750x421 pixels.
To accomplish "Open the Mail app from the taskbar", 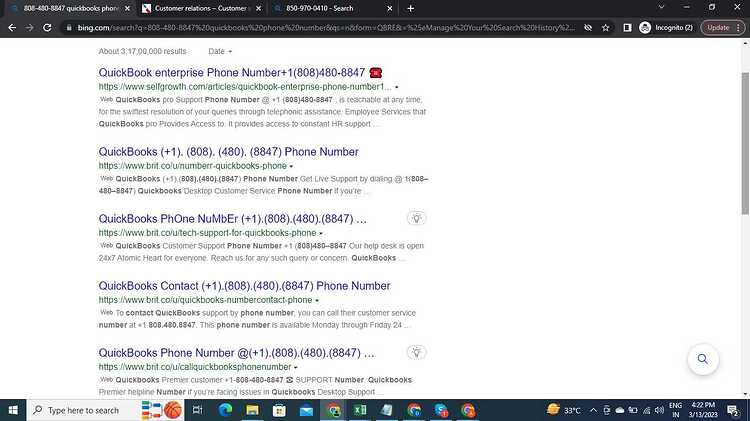I will click(x=306, y=410).
